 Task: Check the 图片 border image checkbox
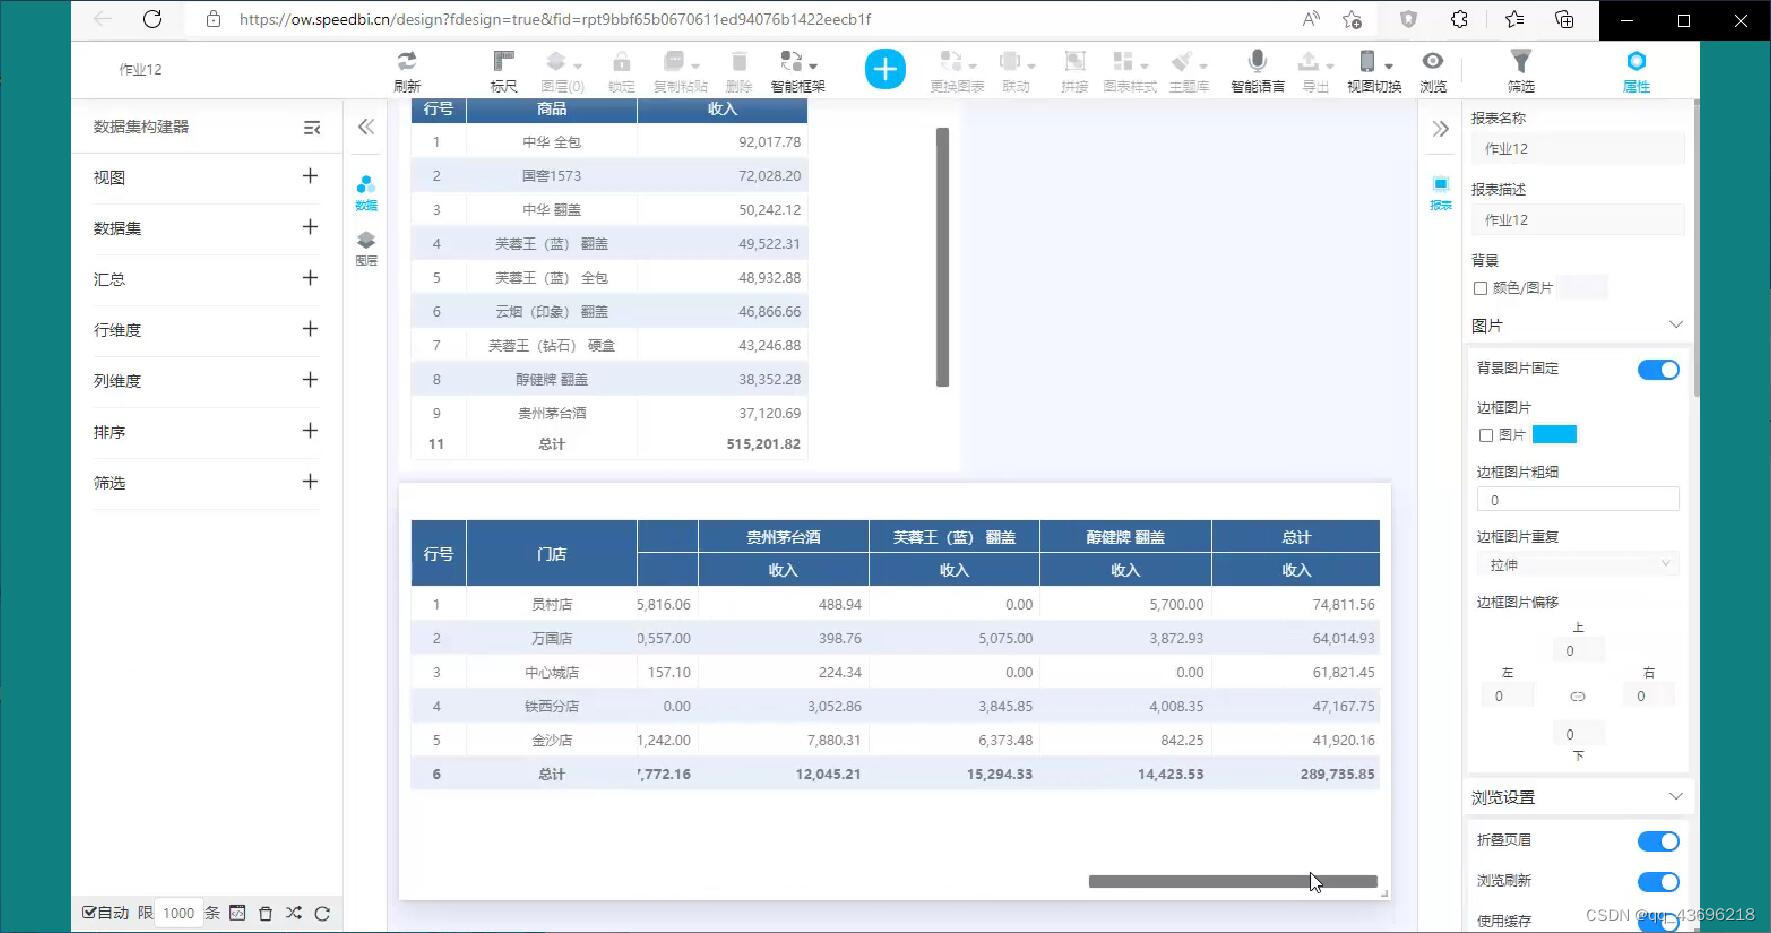(x=1486, y=435)
